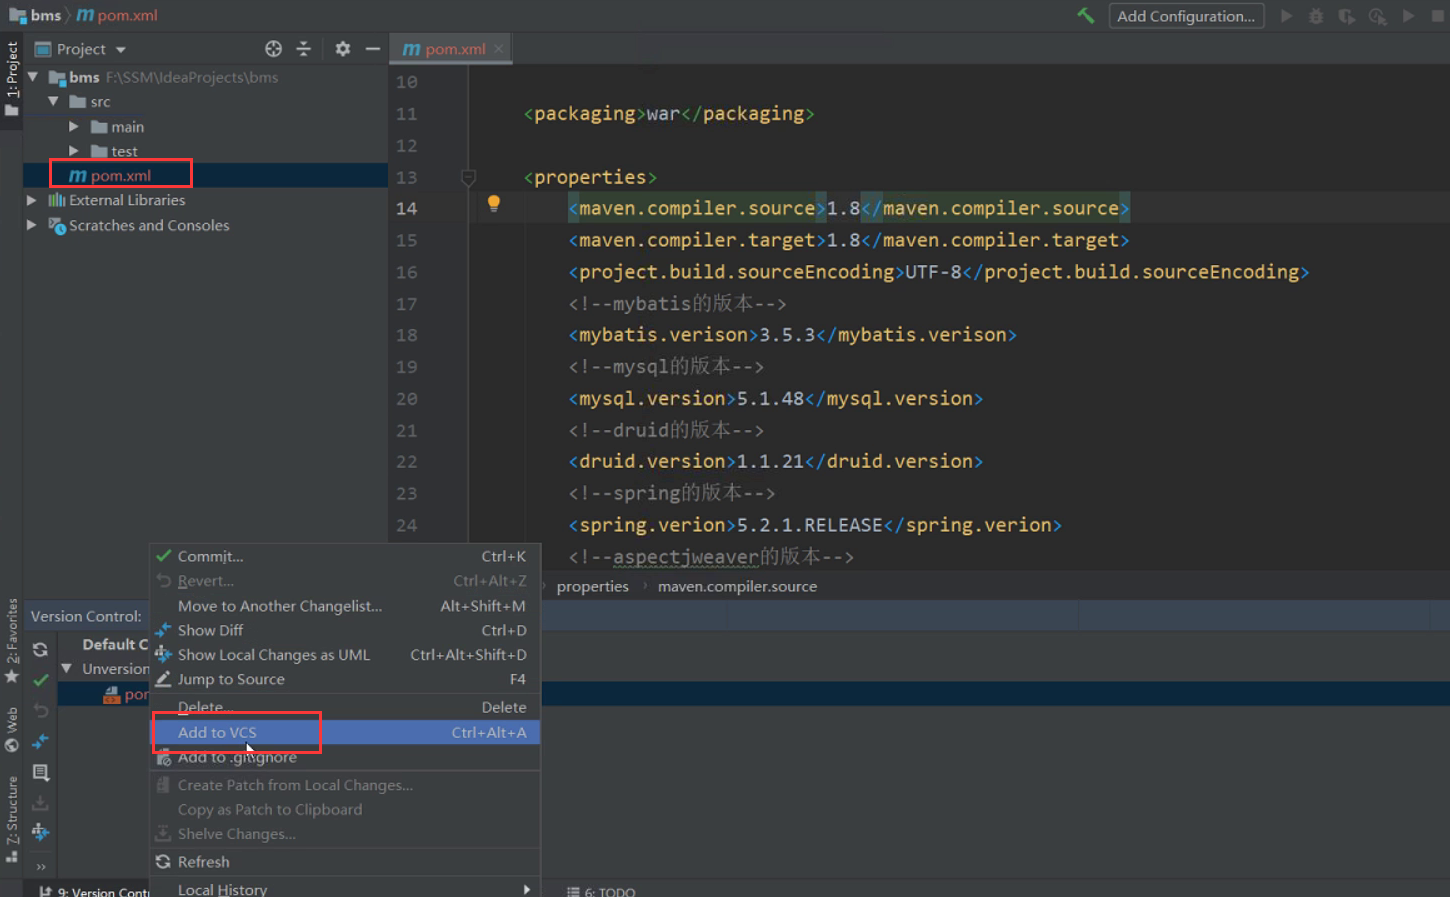Click the build hammer icon
Viewport: 1450px width, 897px height.
(1086, 15)
